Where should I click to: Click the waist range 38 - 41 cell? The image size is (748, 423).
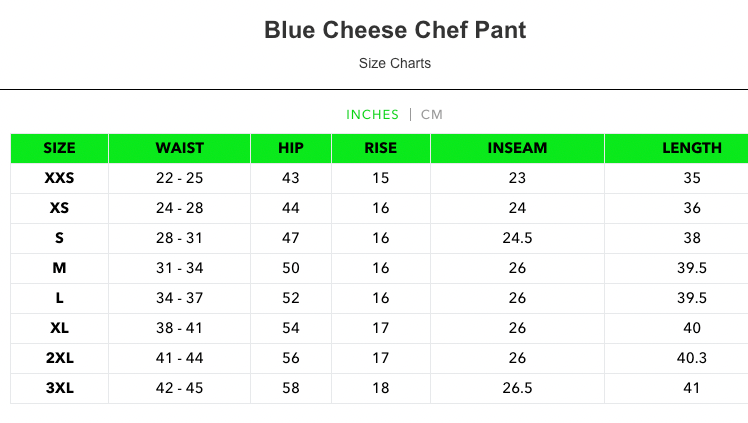point(180,328)
